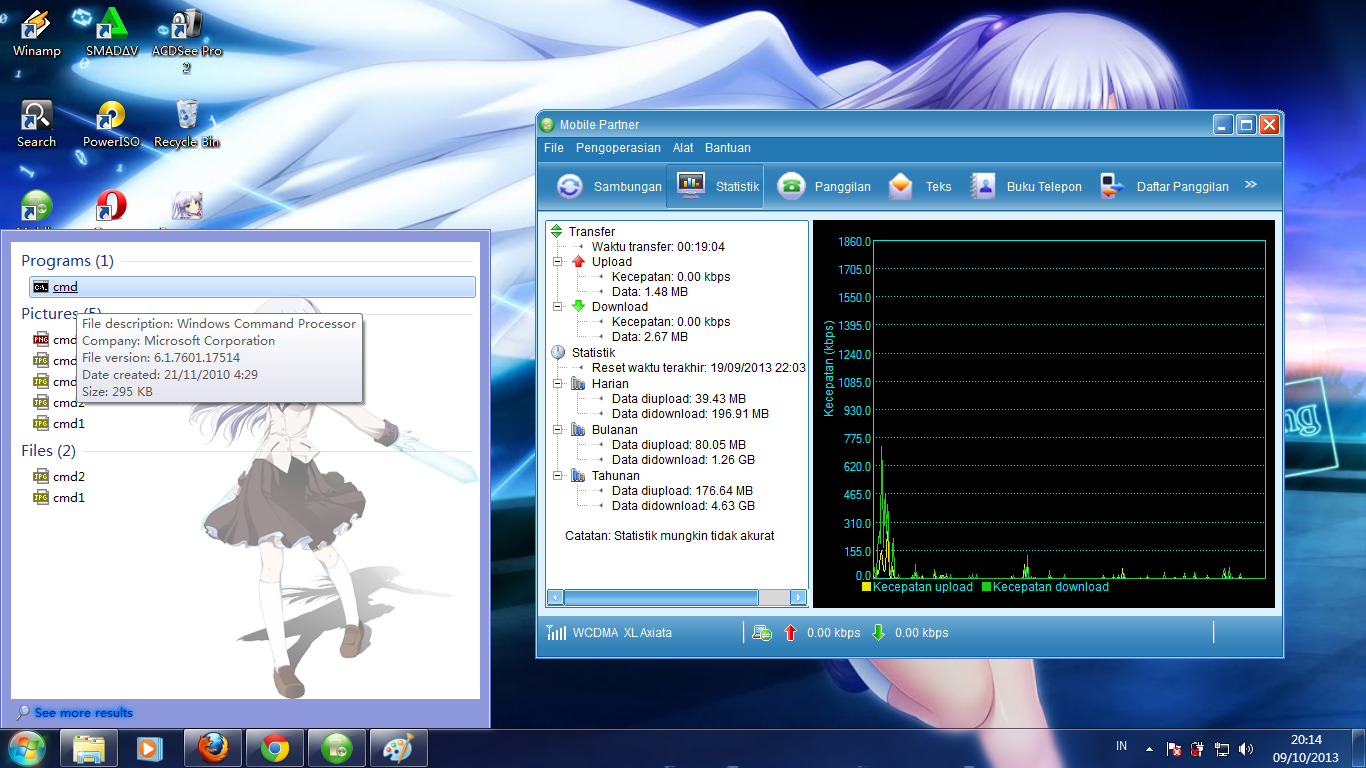Select the Harian tree node
The image size is (1366, 768).
click(610, 384)
